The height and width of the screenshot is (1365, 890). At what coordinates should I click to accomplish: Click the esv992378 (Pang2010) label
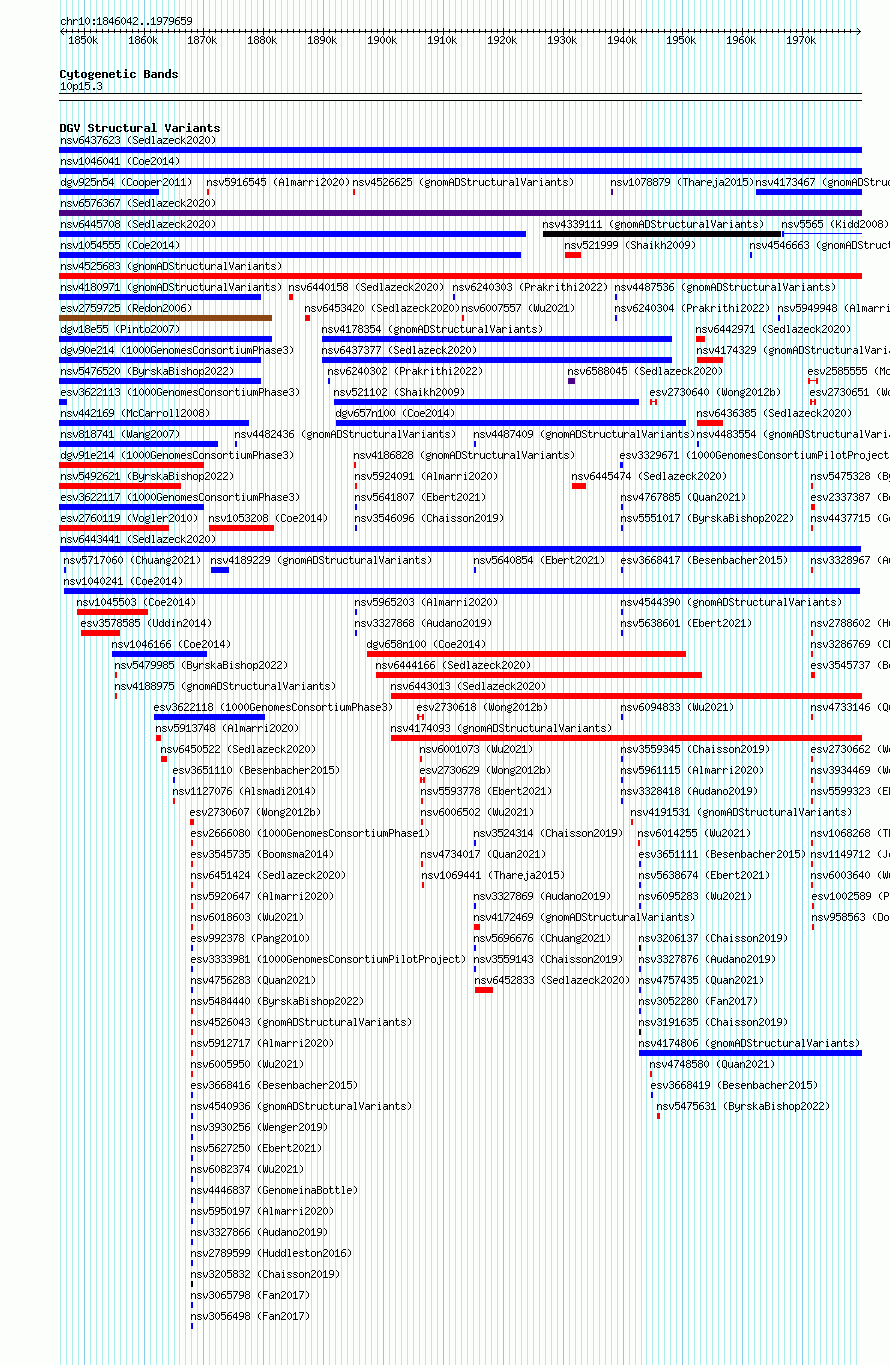(250, 938)
